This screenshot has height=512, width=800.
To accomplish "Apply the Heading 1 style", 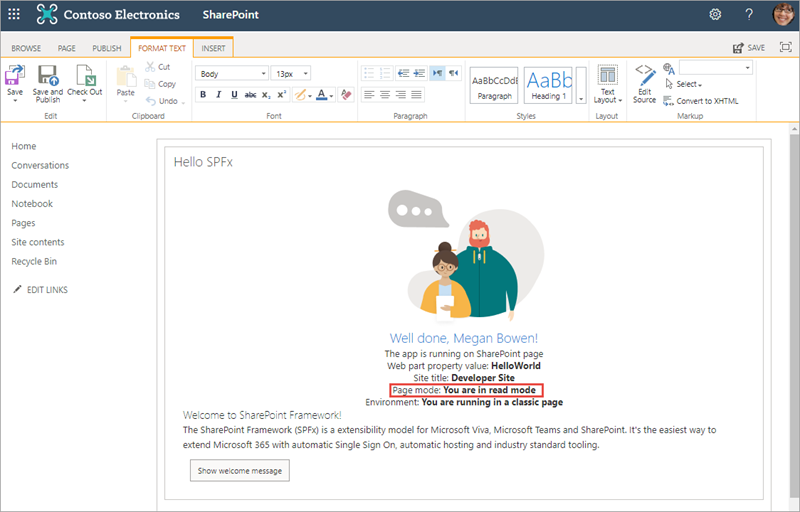I will pos(548,85).
